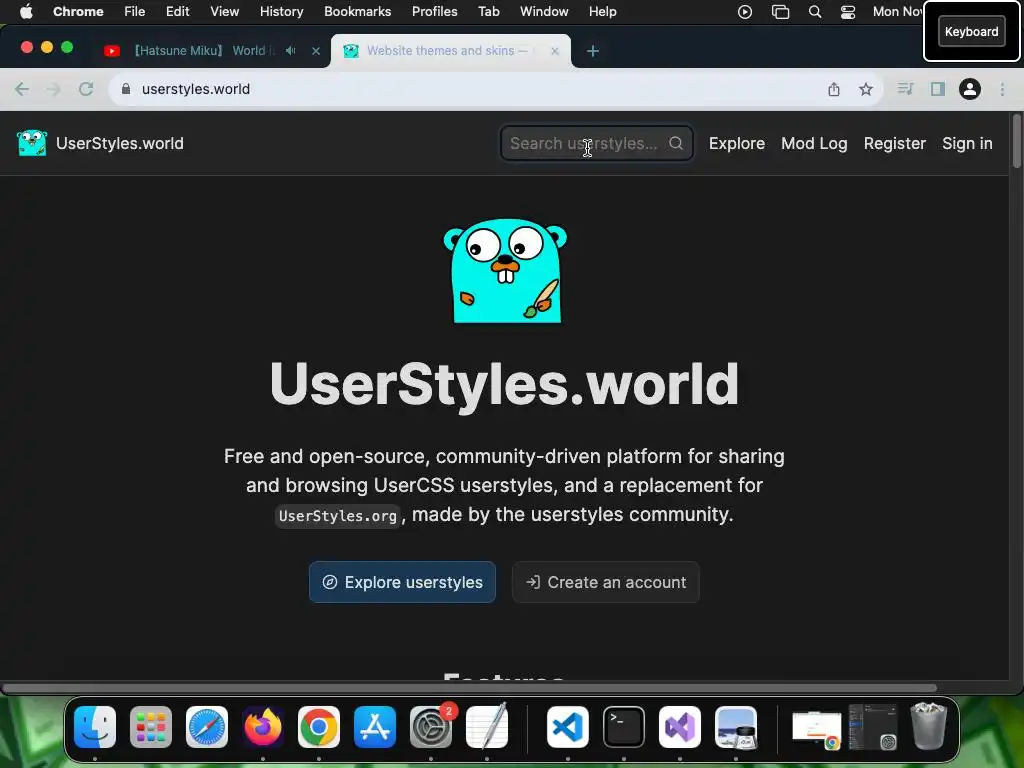Click the Explore userstyles button

[402, 582]
